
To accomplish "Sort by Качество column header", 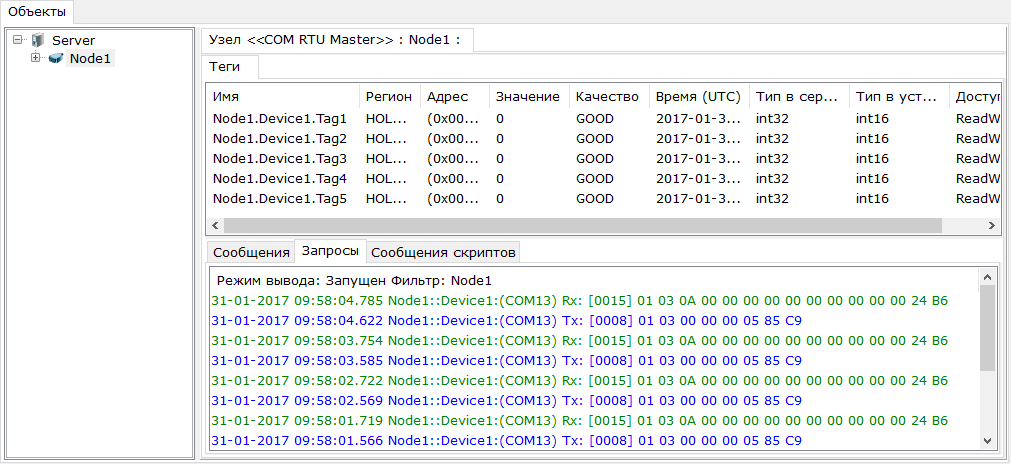I will (x=607, y=97).
